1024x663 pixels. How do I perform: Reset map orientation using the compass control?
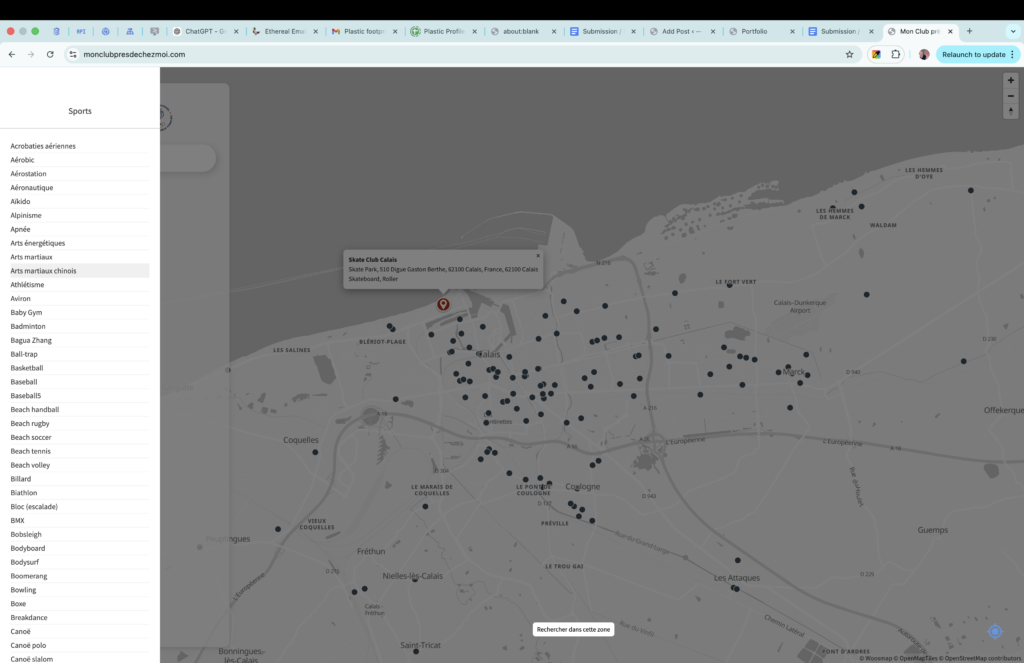pyautogui.click(x=1010, y=111)
